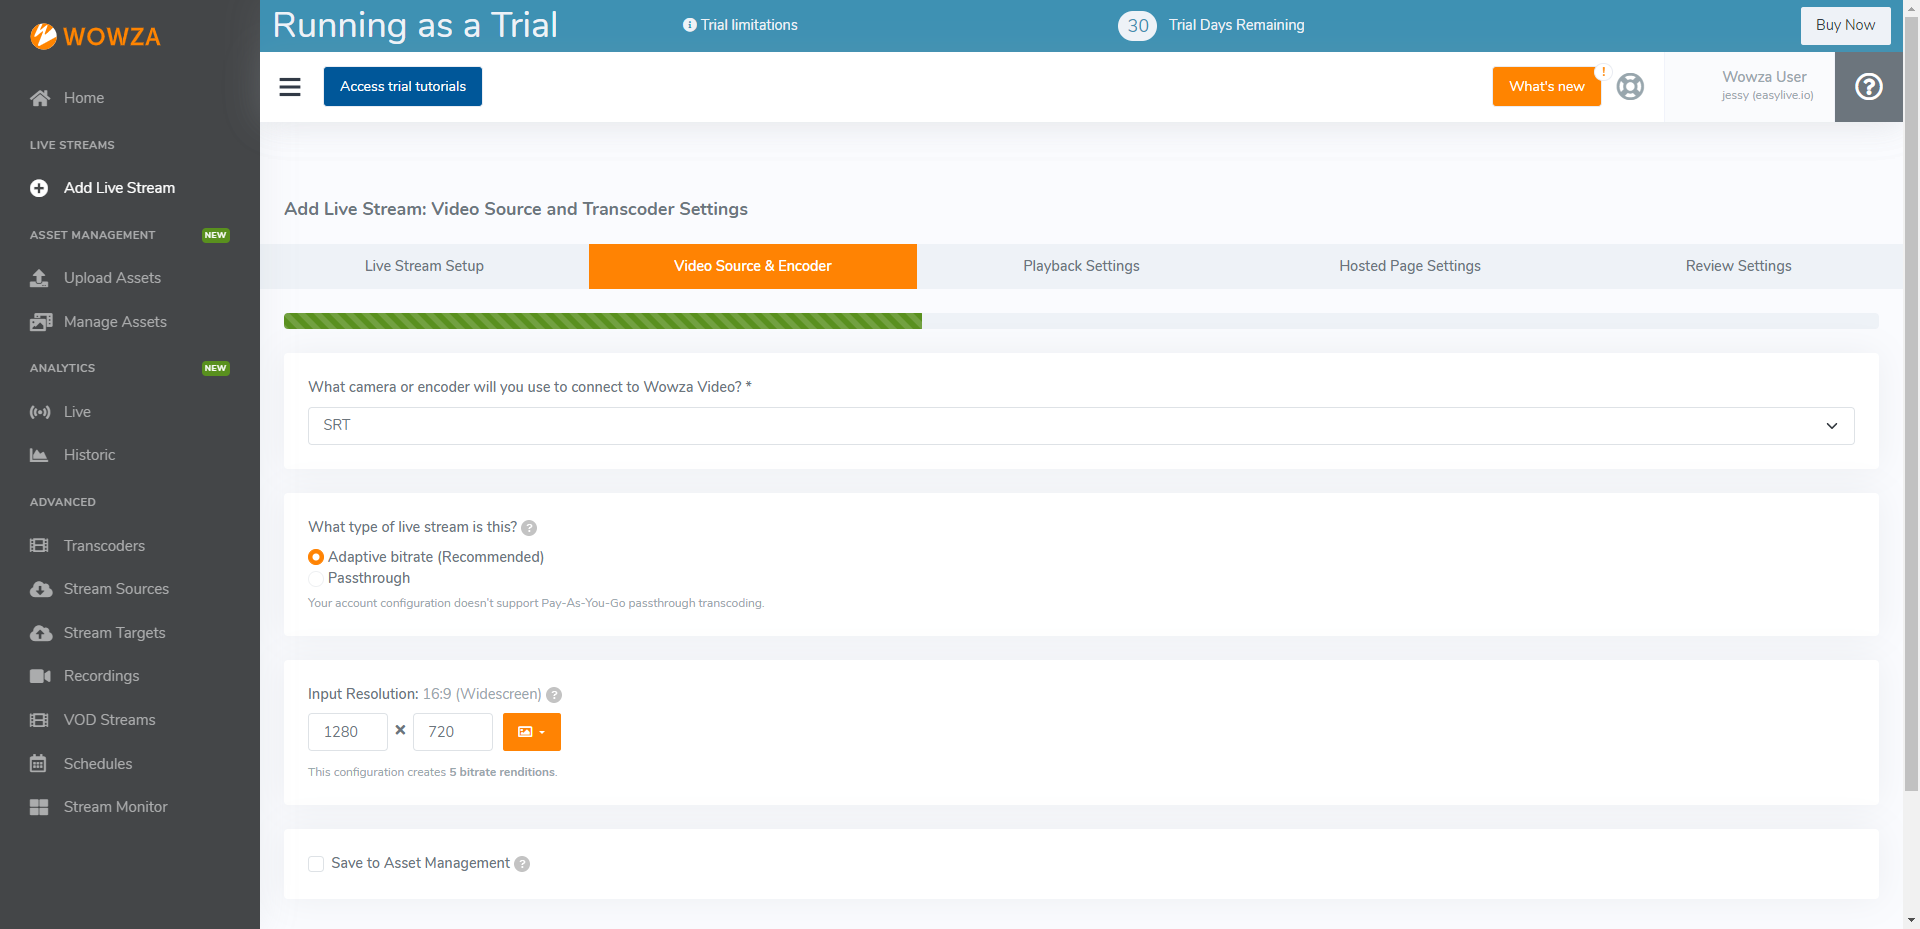The width and height of the screenshot is (1920, 929).
Task: Click the Live analytics broadcast icon
Action: click(x=40, y=412)
